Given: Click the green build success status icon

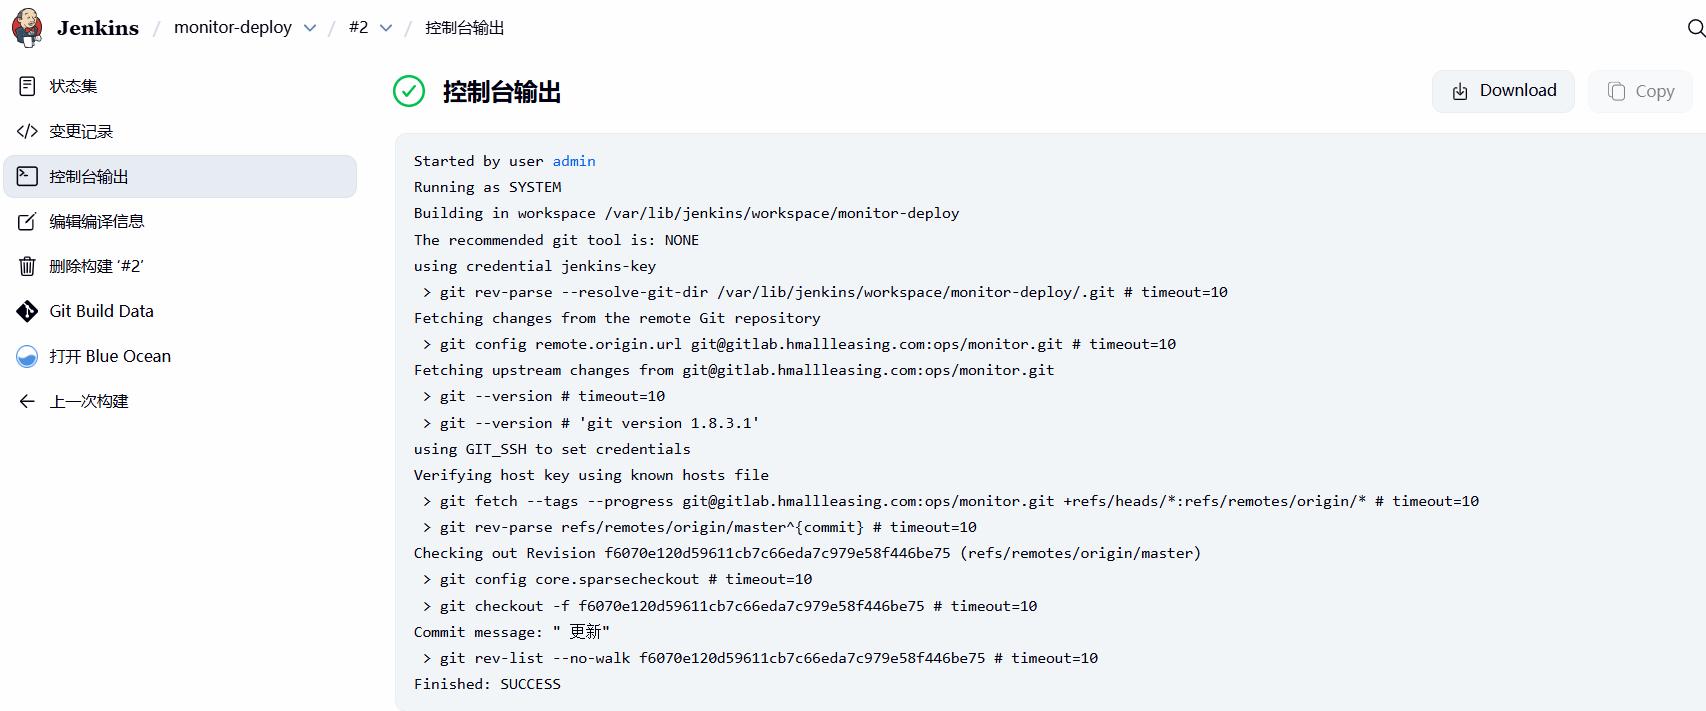Looking at the screenshot, I should (409, 91).
